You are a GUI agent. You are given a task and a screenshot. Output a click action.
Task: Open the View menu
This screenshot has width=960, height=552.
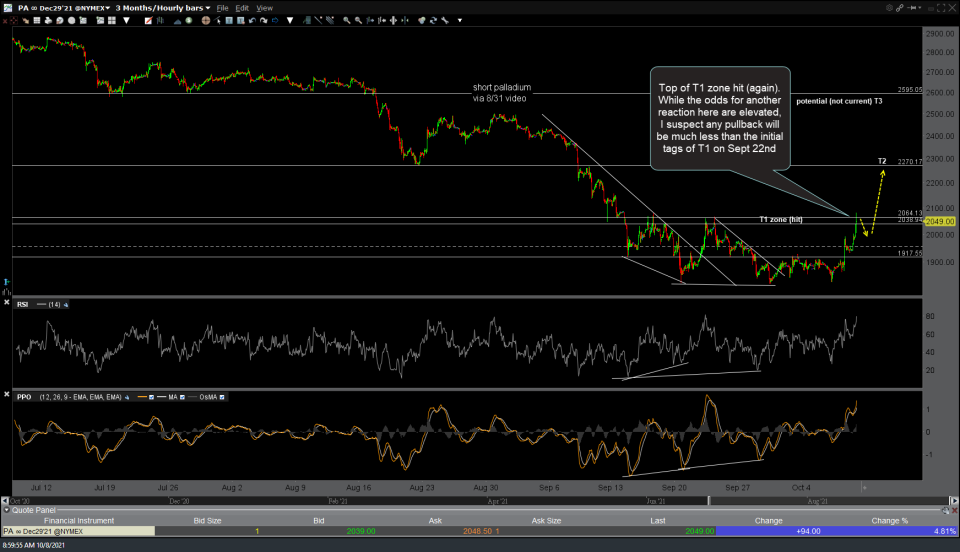265,7
